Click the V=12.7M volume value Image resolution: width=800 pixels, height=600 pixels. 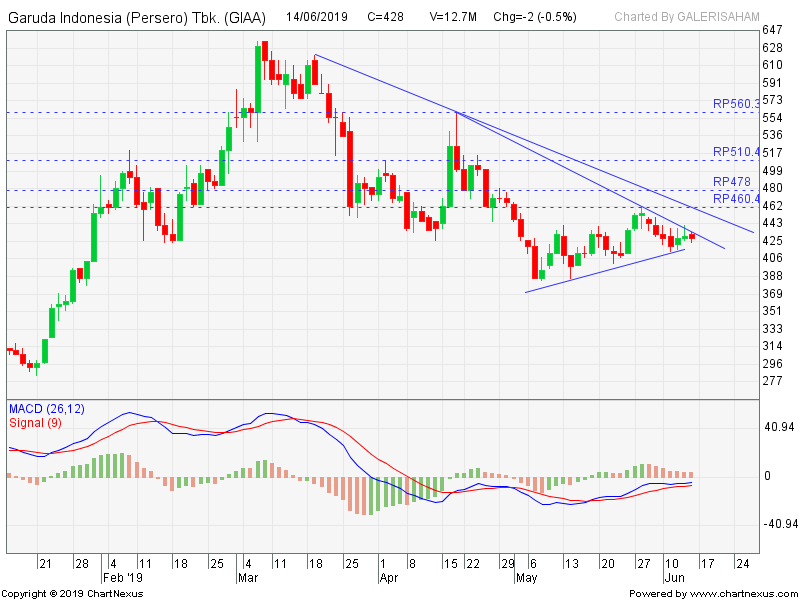pos(455,17)
